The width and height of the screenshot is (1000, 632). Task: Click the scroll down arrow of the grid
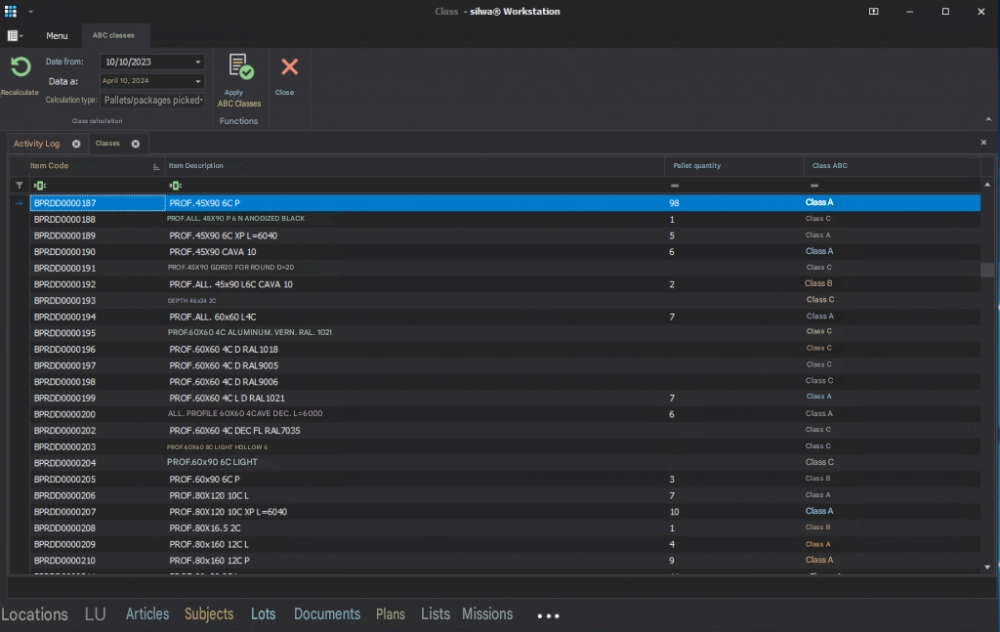(987, 567)
